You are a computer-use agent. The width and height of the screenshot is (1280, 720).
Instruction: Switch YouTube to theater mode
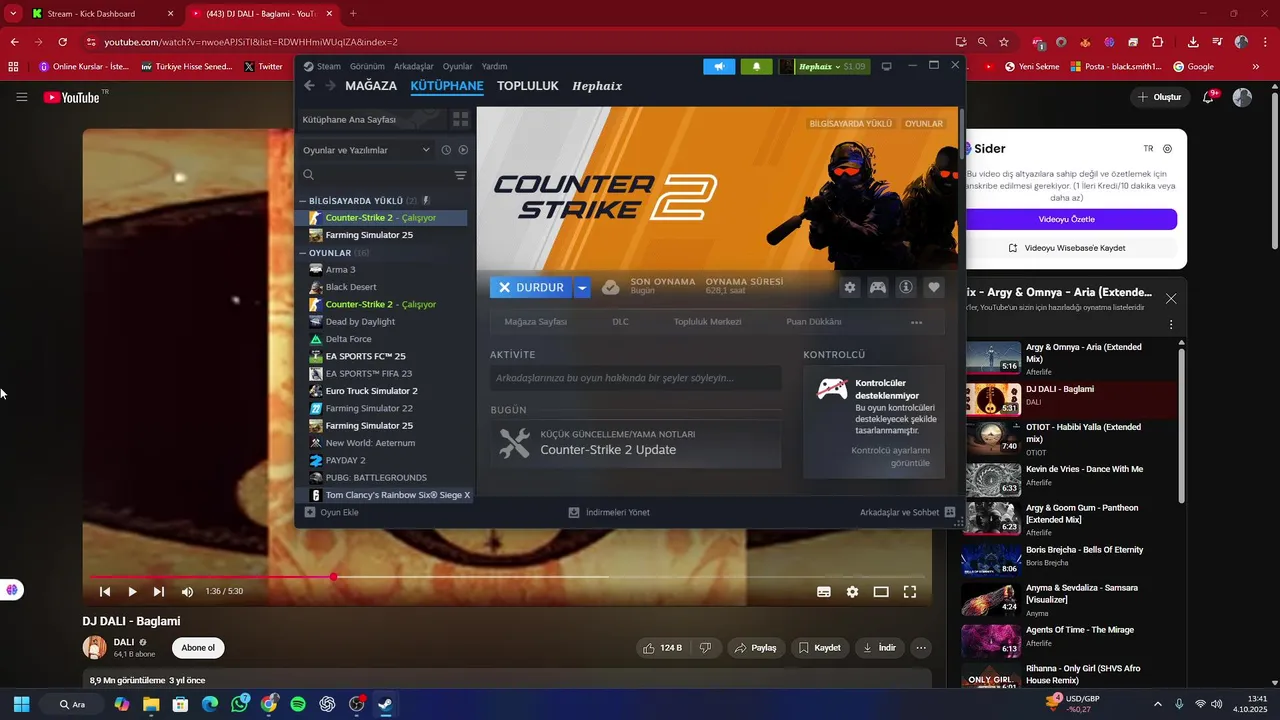tap(881, 592)
